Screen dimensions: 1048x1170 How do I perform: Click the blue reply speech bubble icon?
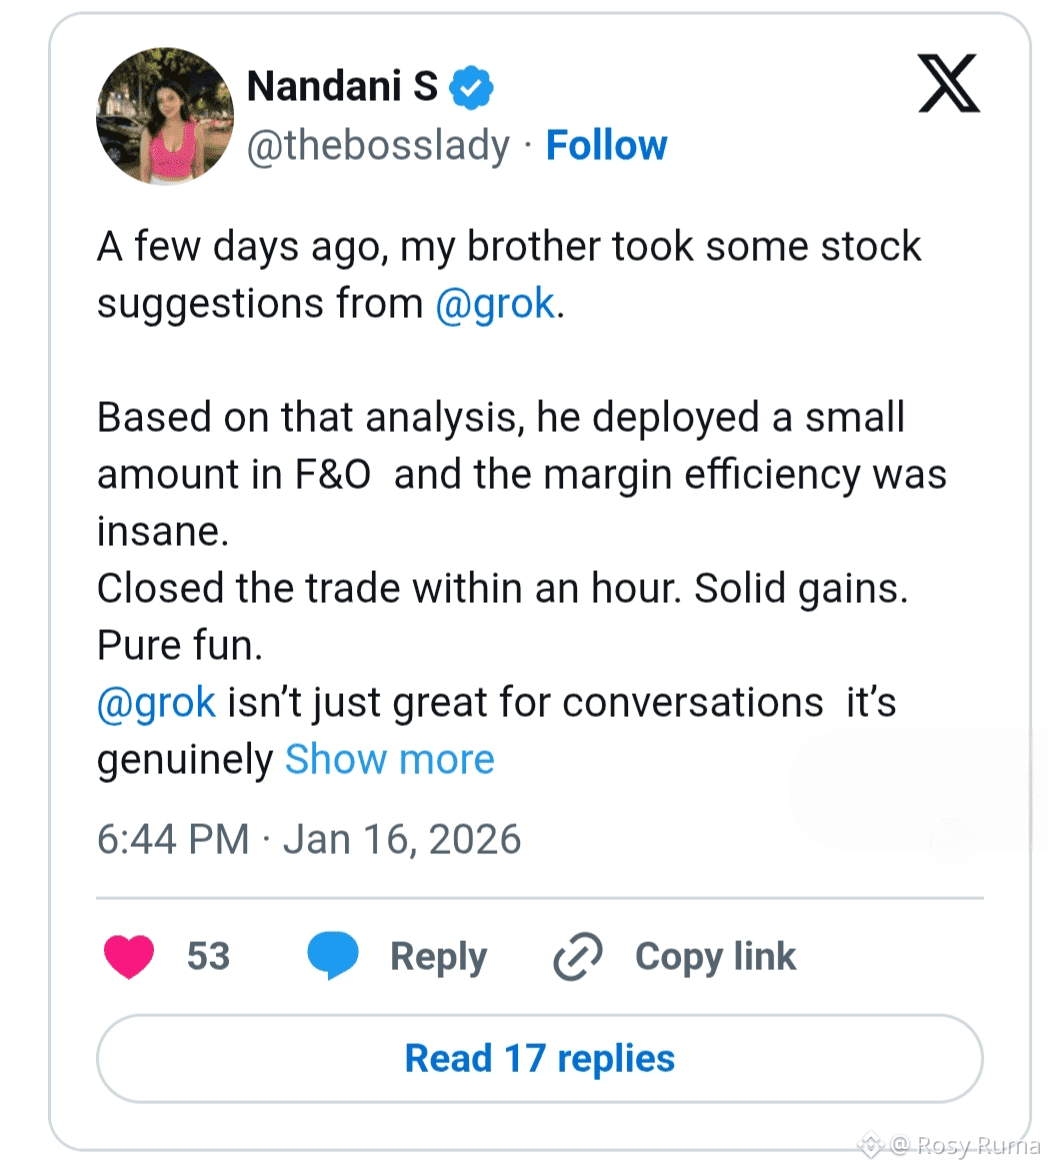click(x=333, y=956)
